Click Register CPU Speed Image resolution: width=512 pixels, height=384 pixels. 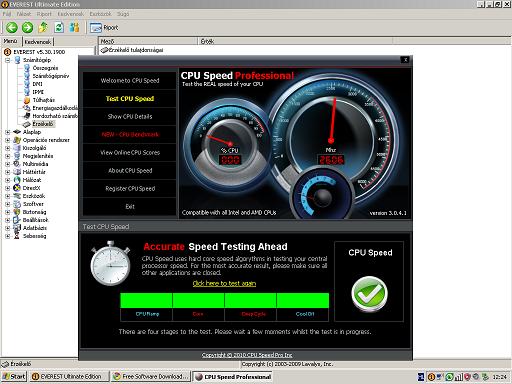click(130, 189)
